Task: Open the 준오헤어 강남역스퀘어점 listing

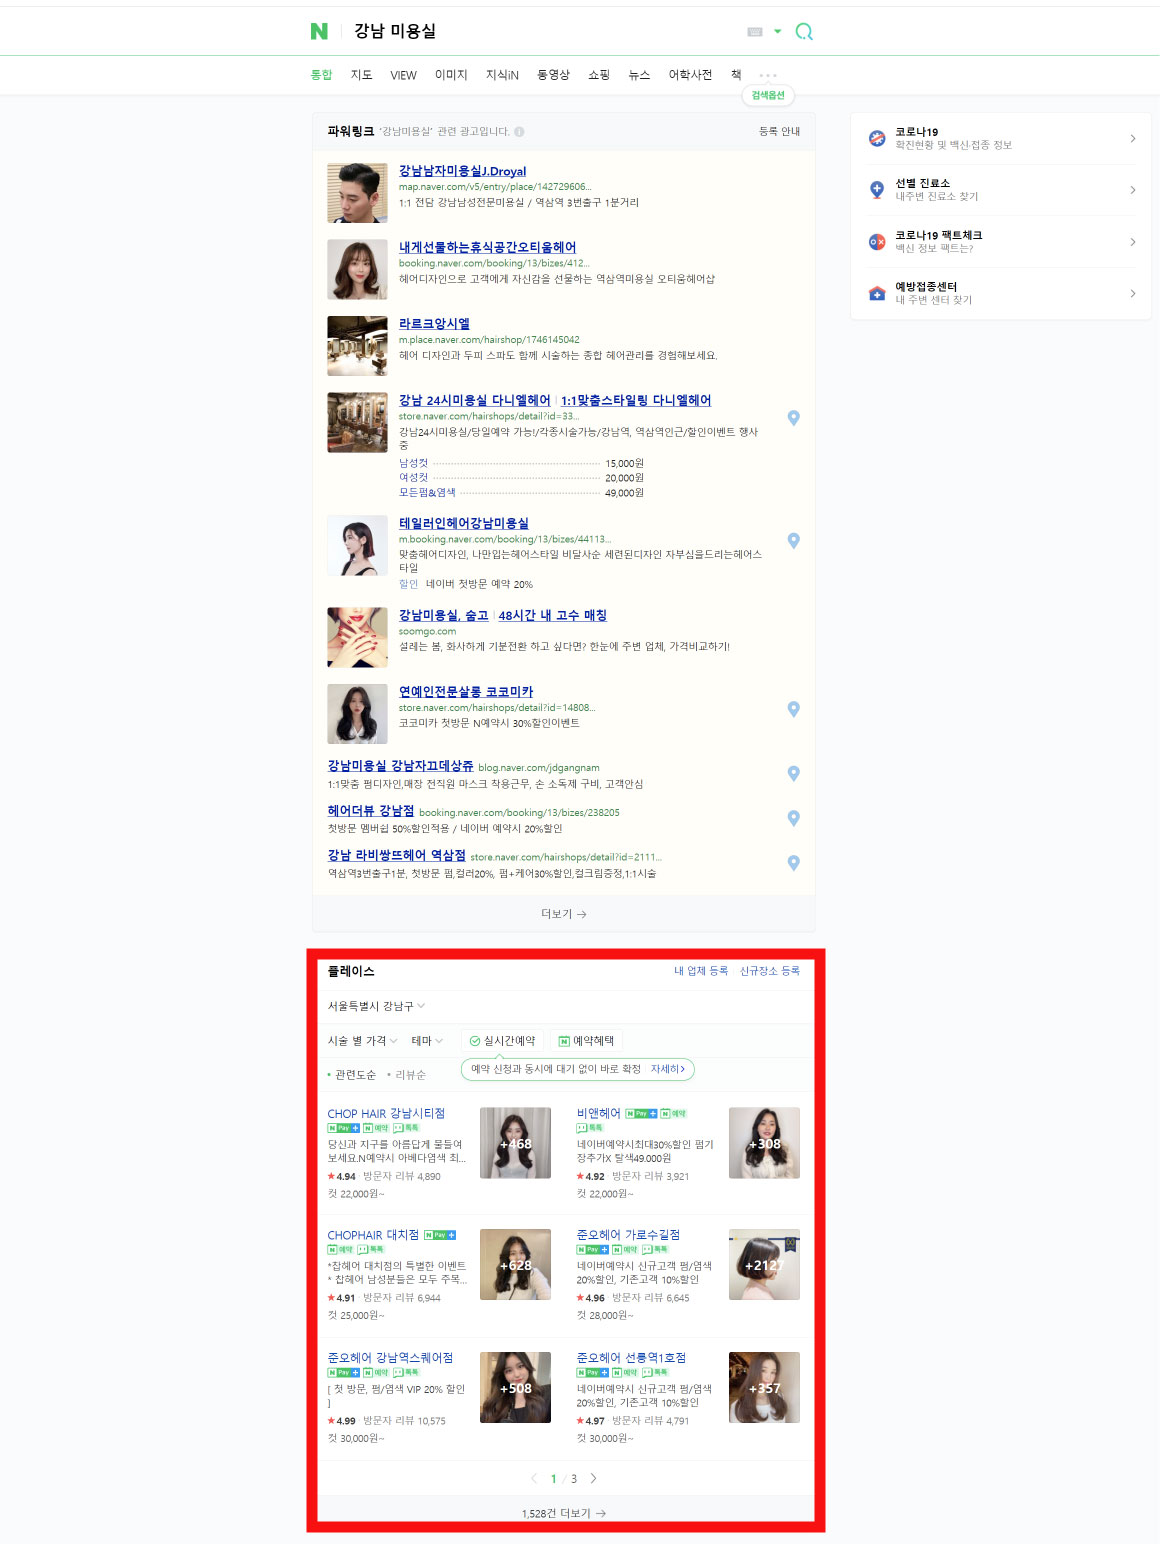Action: coord(390,1358)
